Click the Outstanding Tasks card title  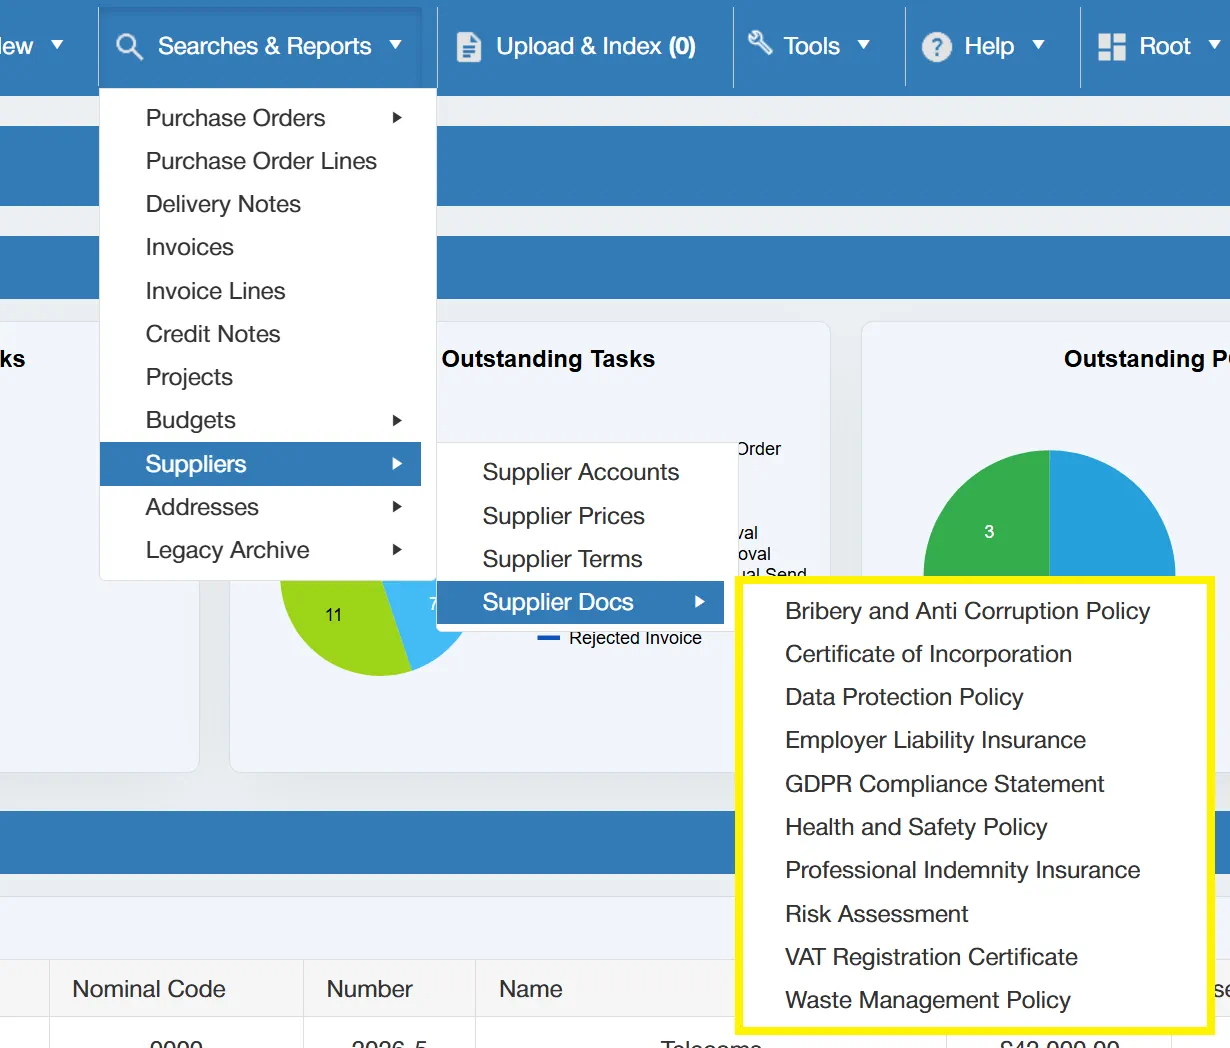point(548,359)
